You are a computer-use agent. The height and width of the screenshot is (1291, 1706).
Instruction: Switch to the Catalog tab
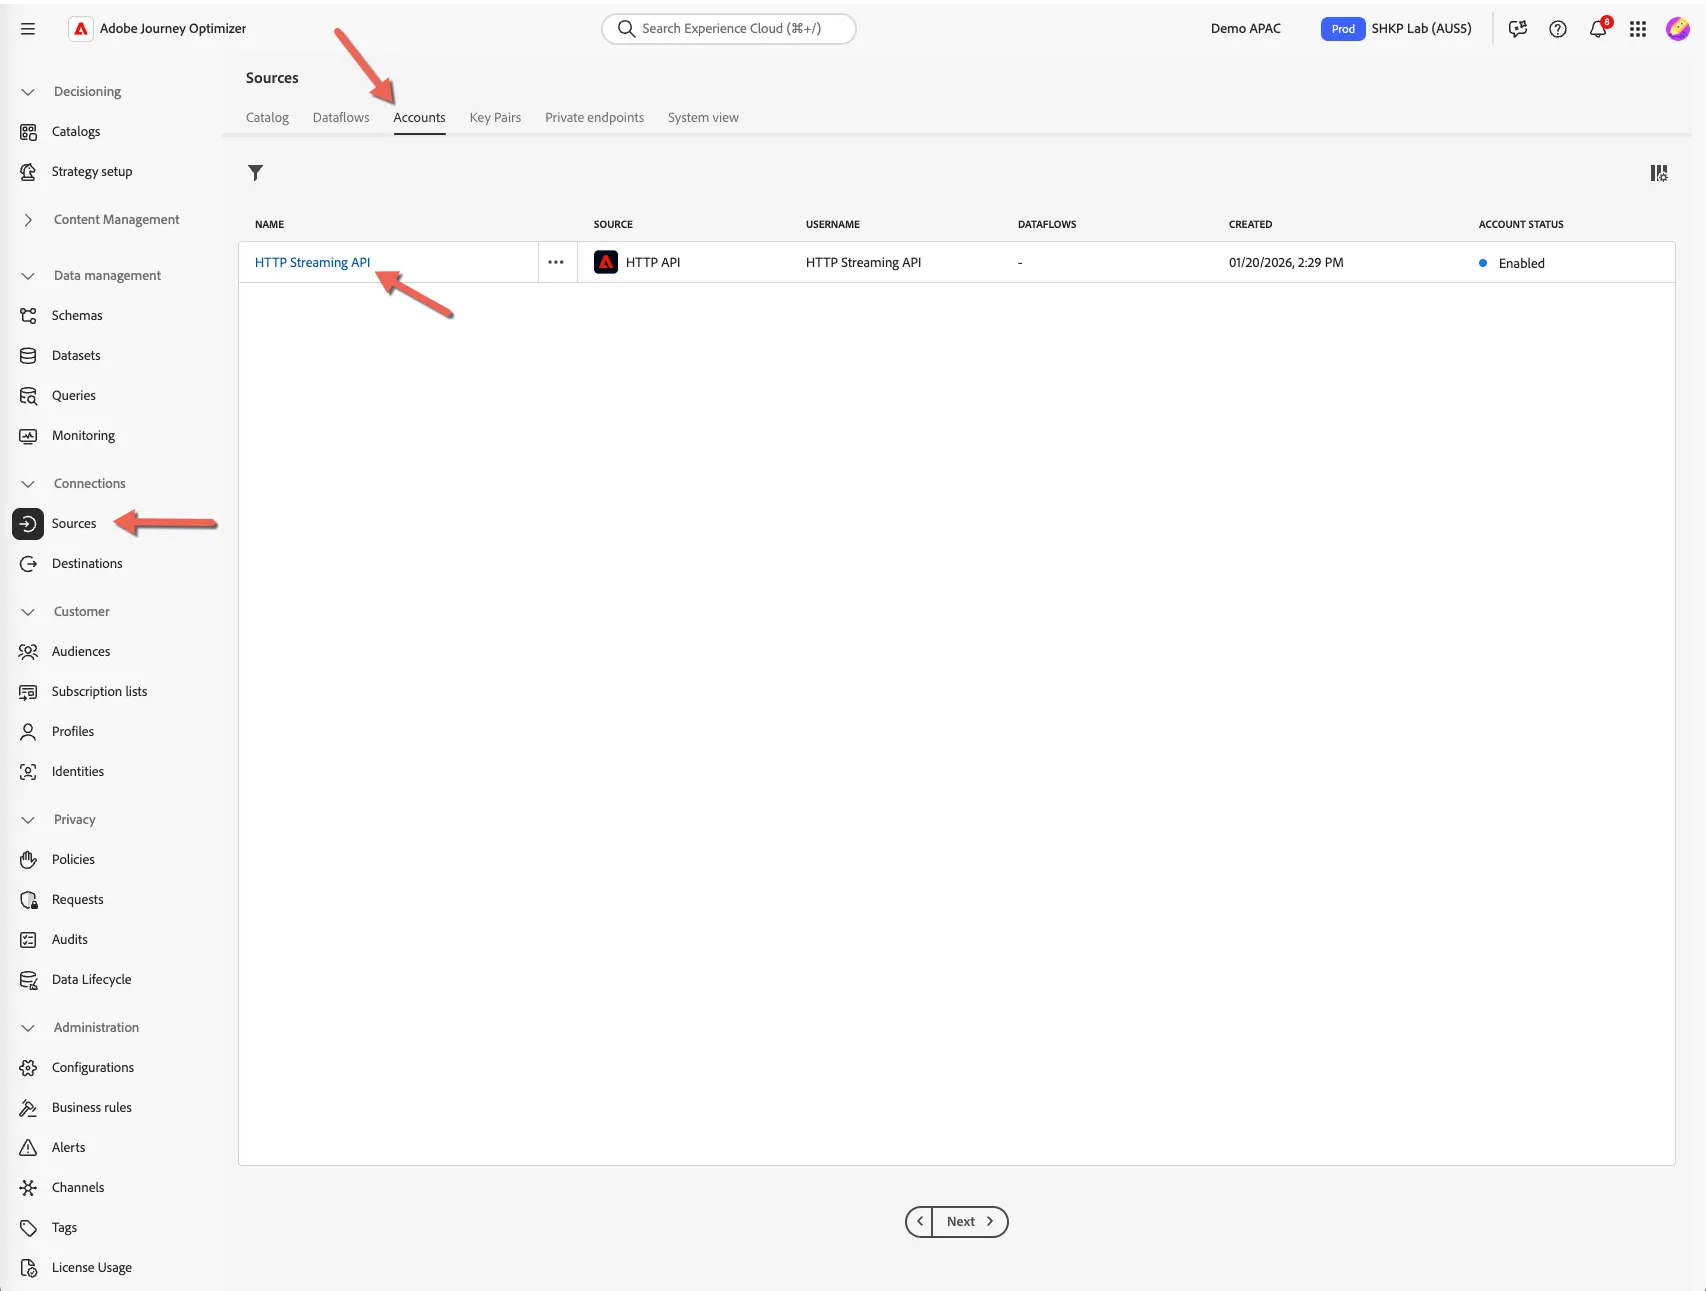pyautogui.click(x=267, y=117)
